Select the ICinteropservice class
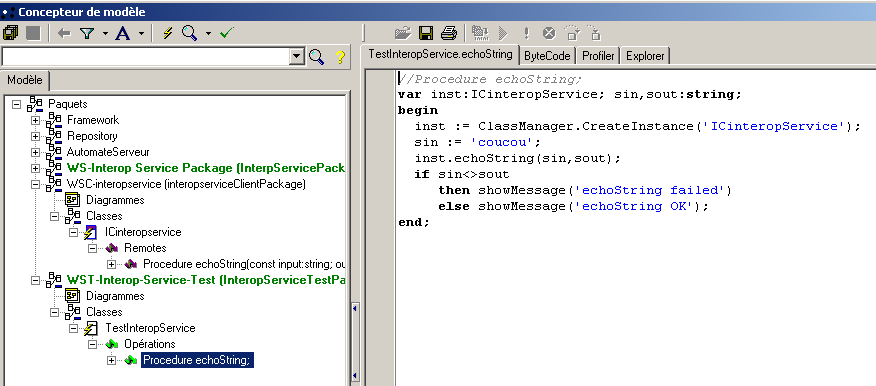The height and width of the screenshot is (386, 876). pyautogui.click(x=143, y=232)
